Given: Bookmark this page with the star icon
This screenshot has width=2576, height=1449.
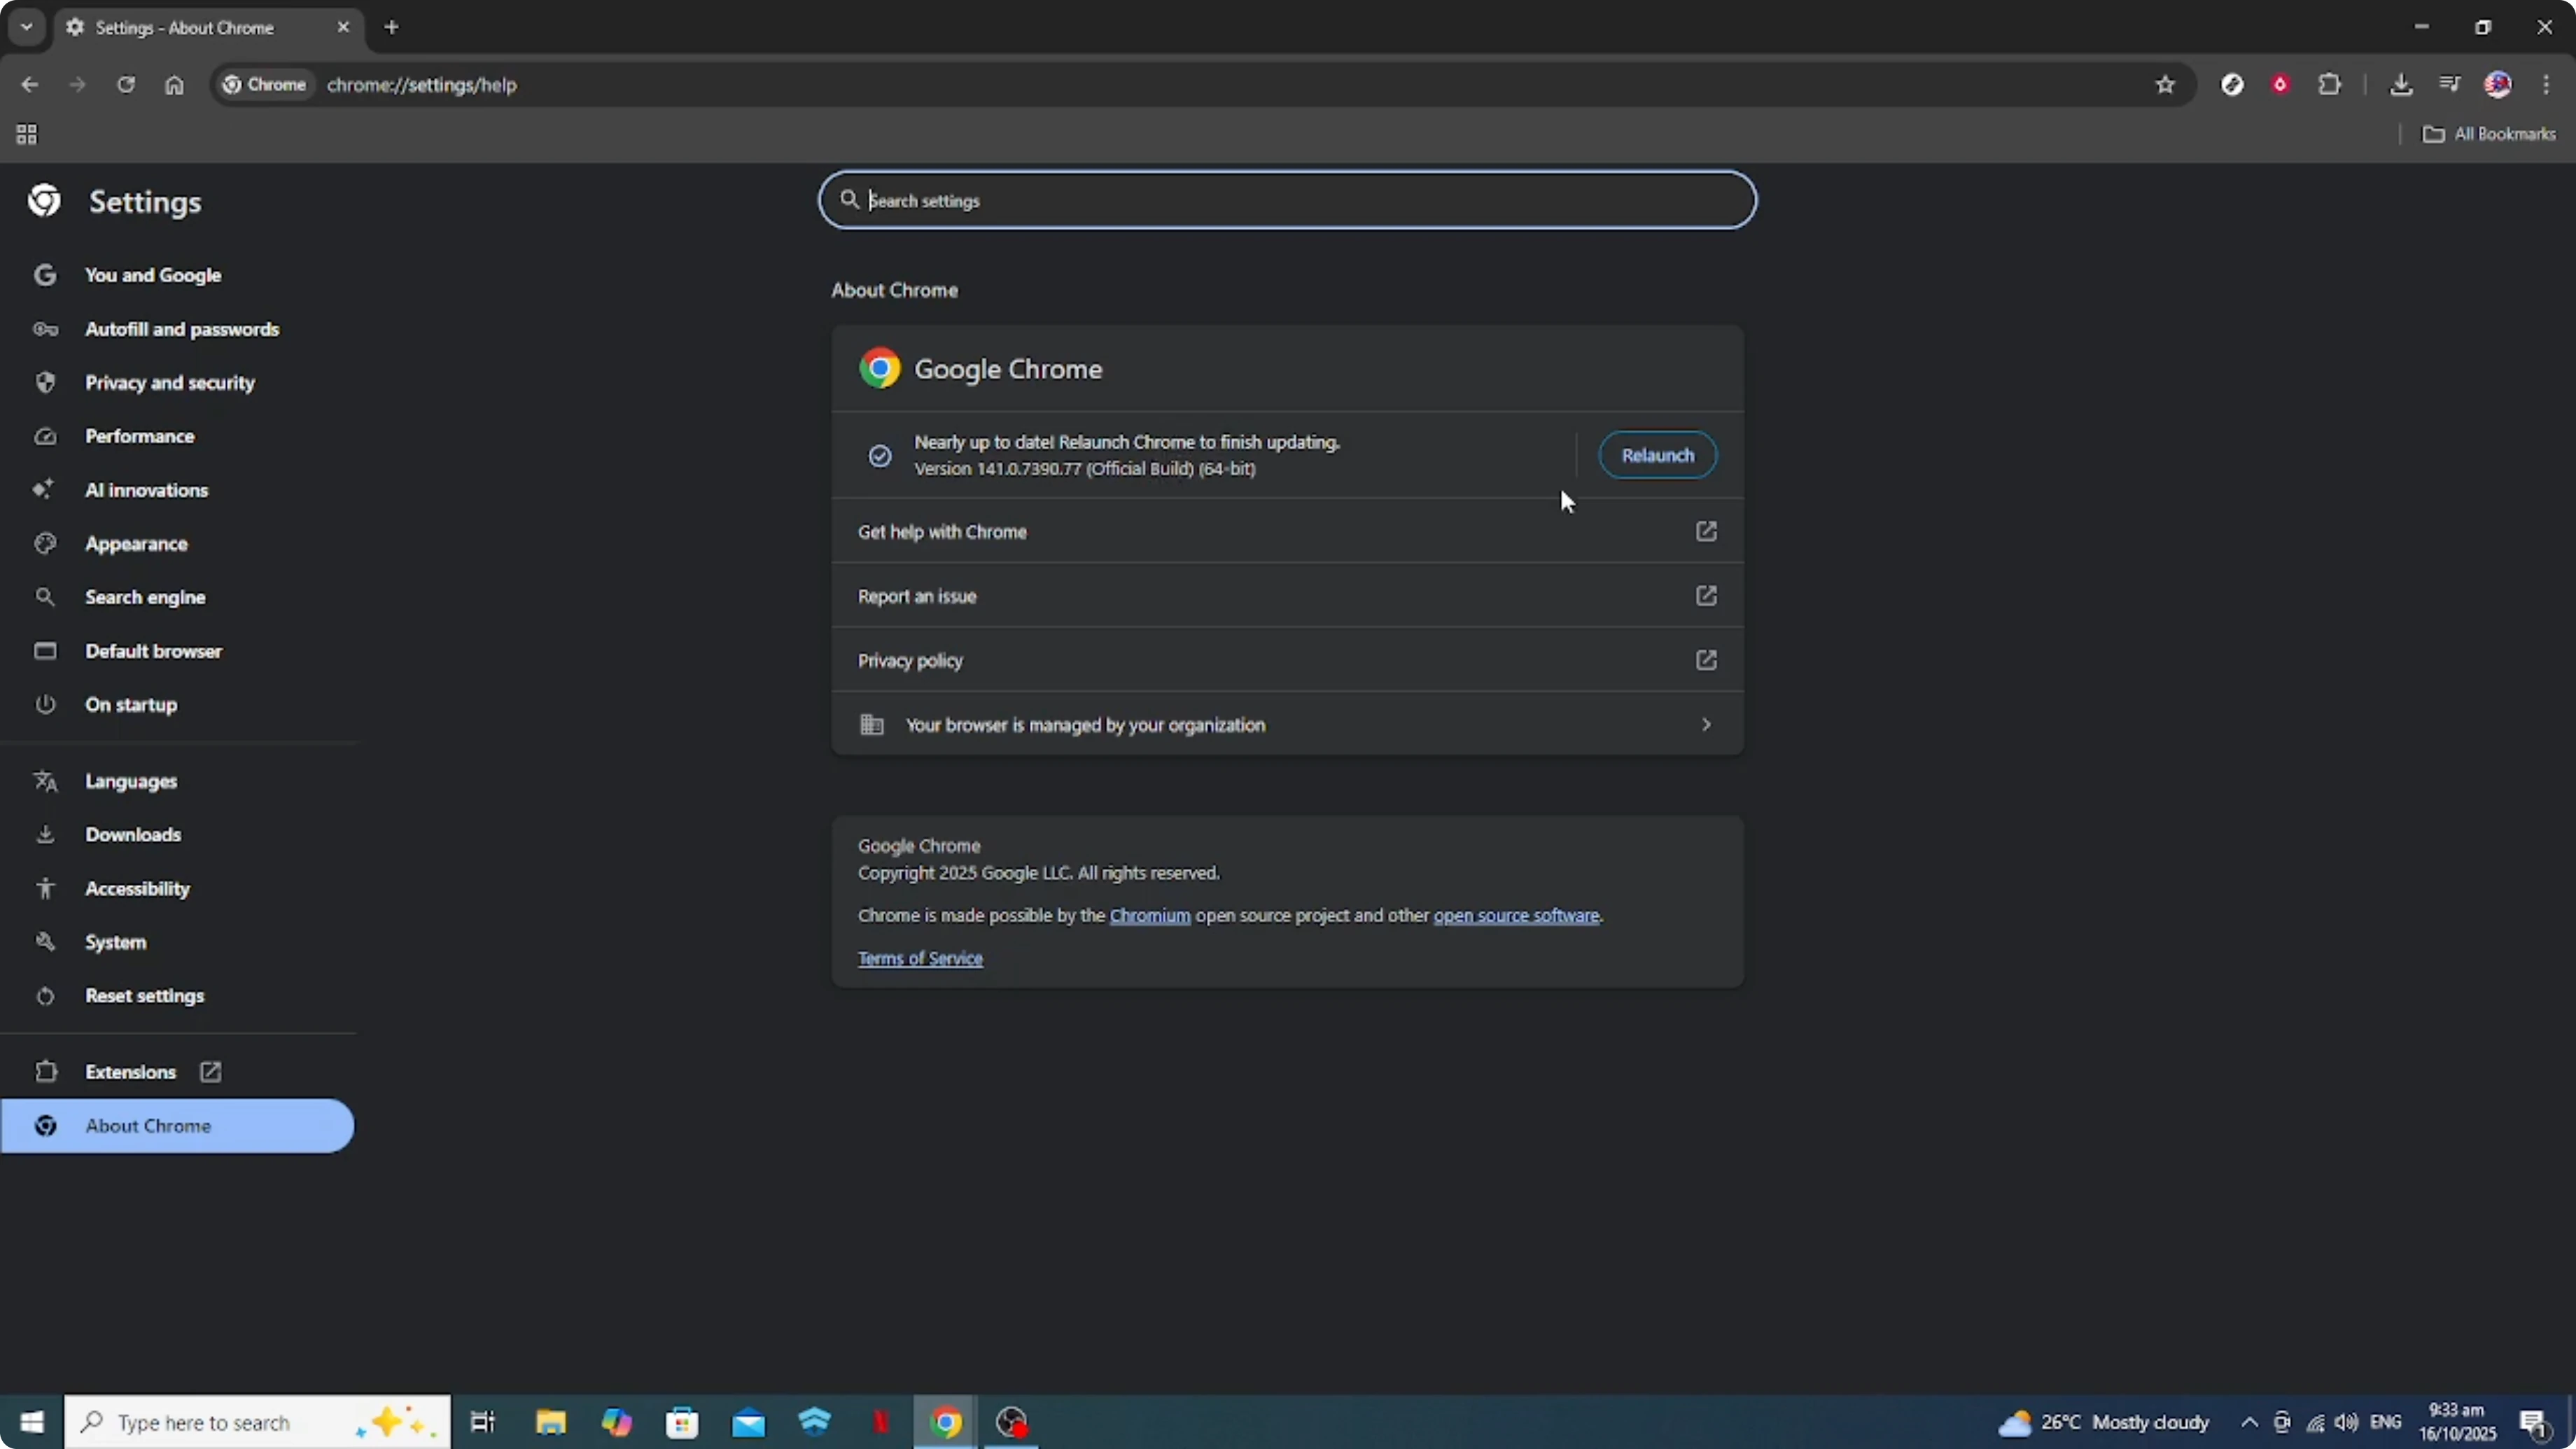Looking at the screenshot, I should 2165,85.
